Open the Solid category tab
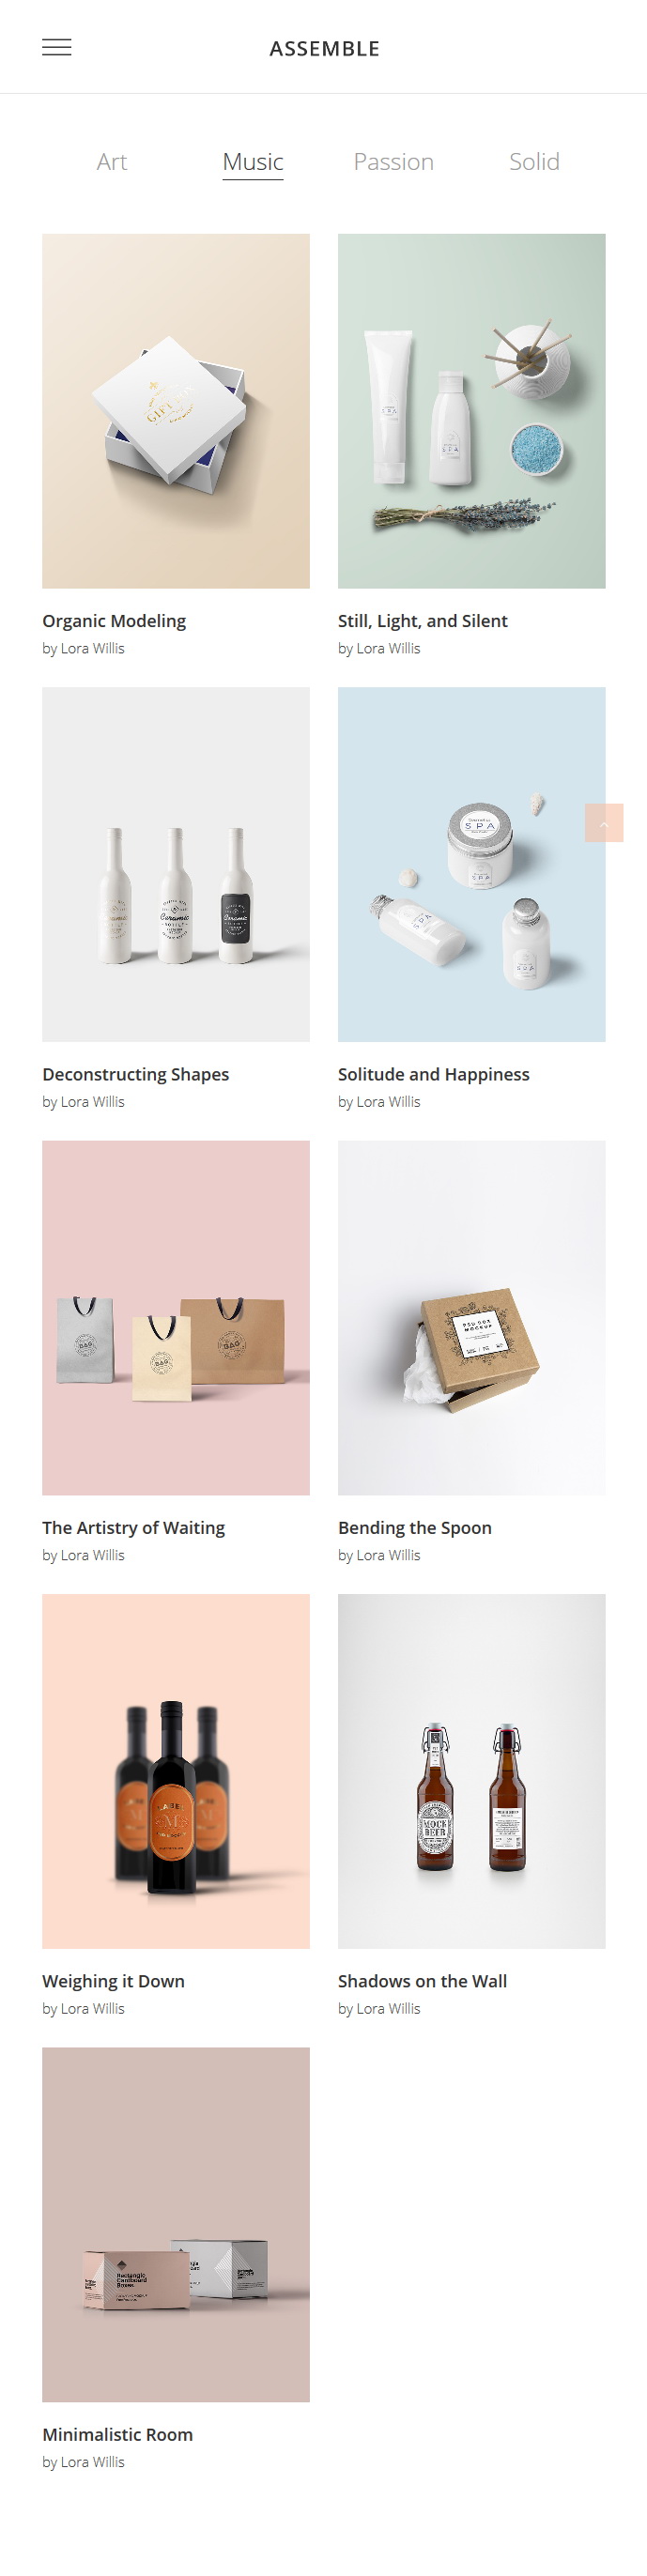 coord(534,162)
